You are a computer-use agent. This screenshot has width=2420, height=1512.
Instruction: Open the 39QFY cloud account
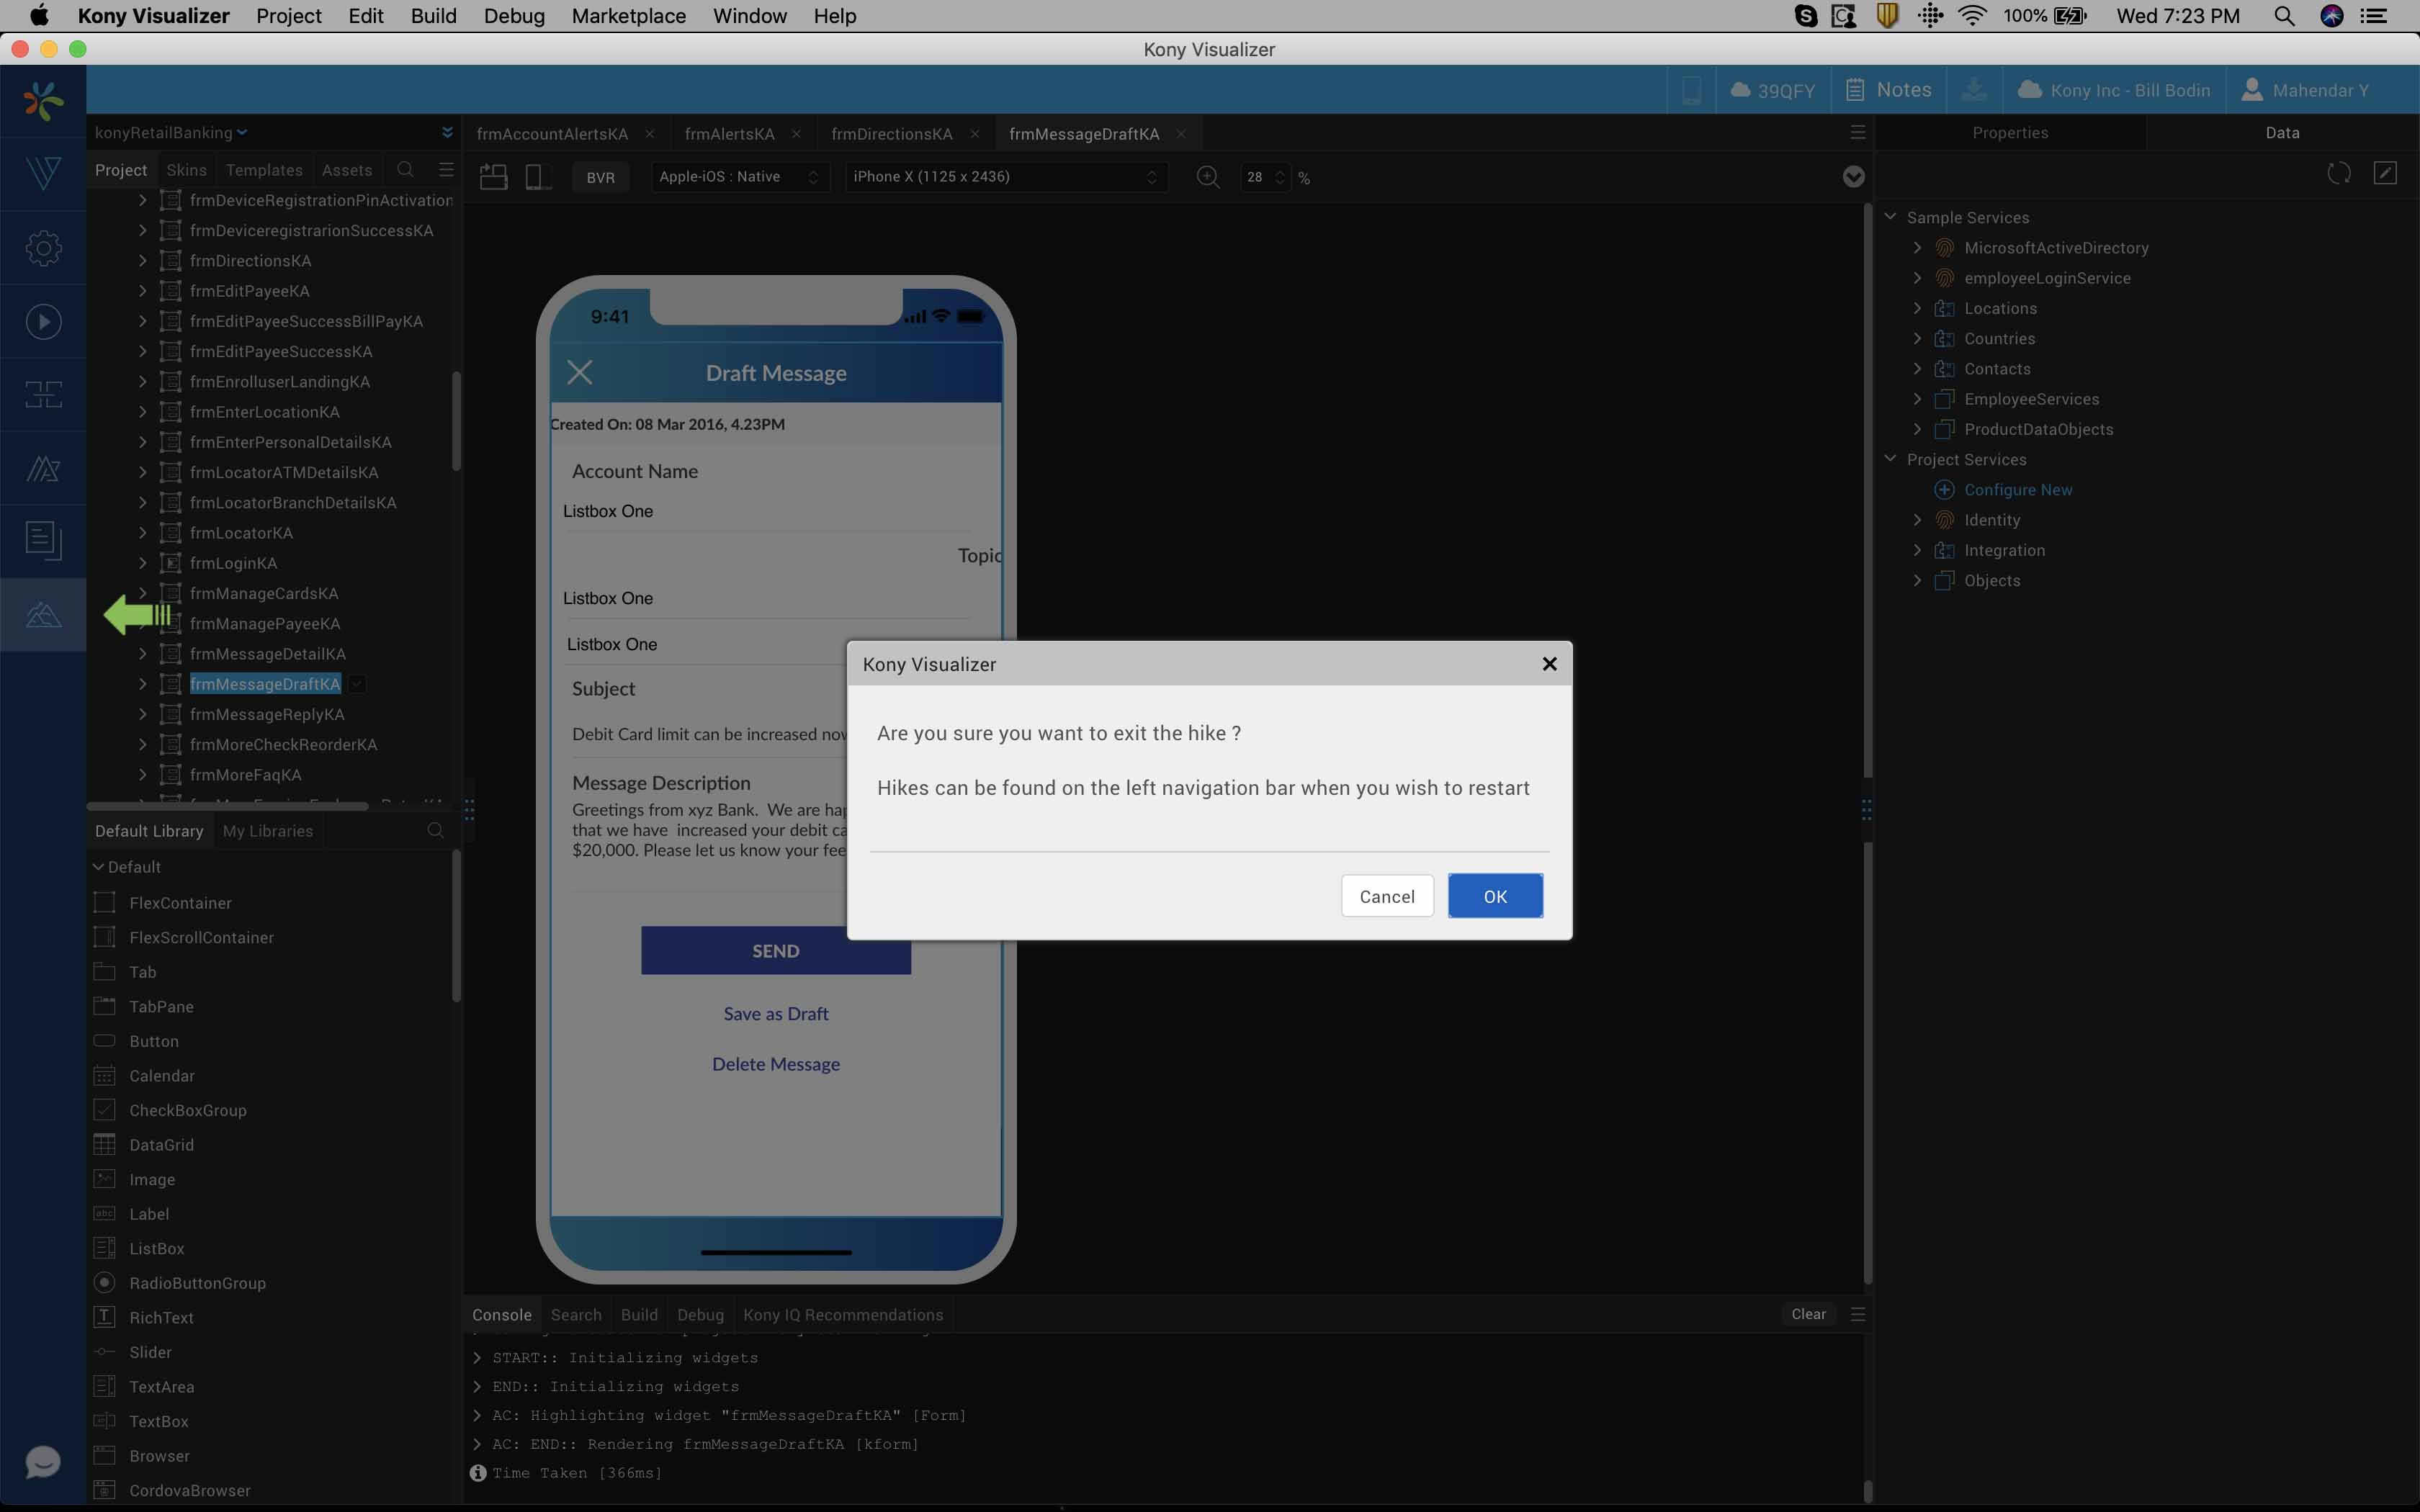1772,90
